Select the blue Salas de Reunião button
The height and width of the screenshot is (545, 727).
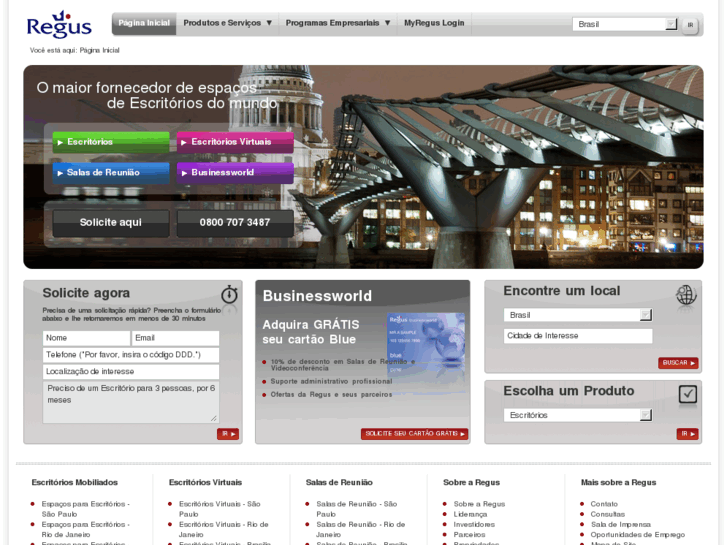point(111,173)
